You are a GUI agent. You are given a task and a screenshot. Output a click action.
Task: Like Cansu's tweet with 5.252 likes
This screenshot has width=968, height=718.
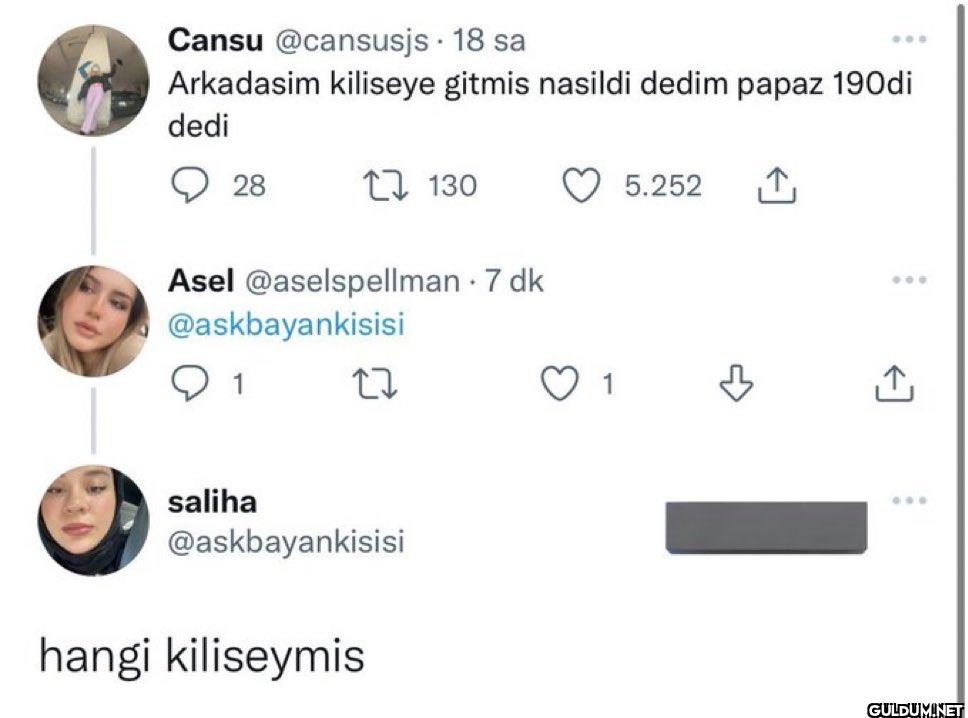pyautogui.click(x=582, y=186)
